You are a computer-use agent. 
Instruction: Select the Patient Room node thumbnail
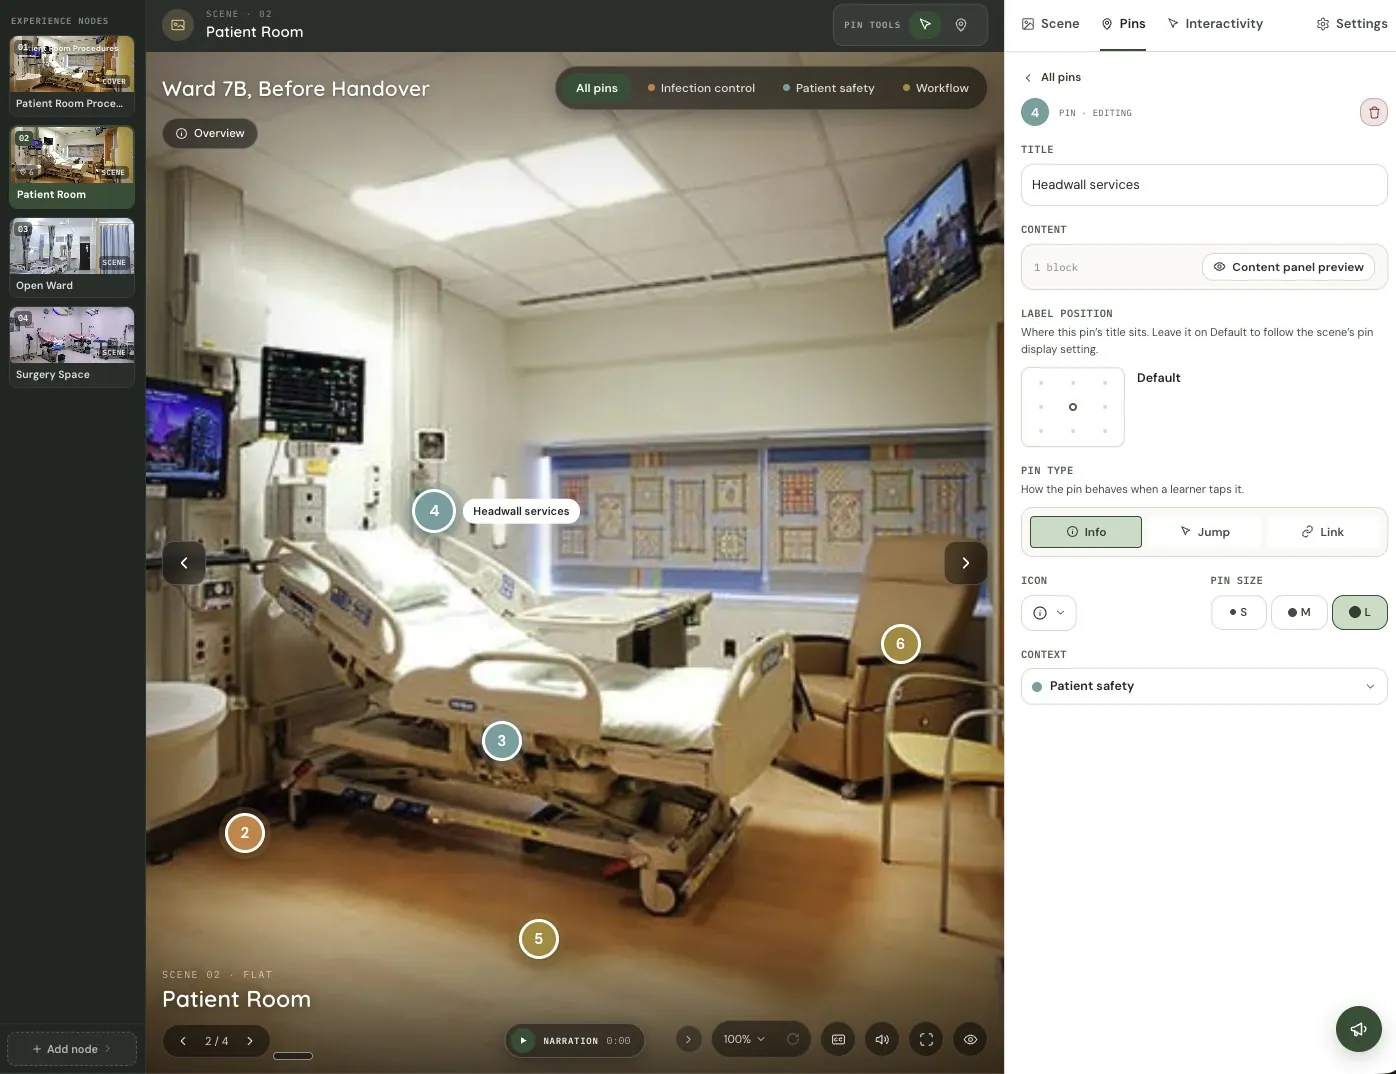[72, 166]
